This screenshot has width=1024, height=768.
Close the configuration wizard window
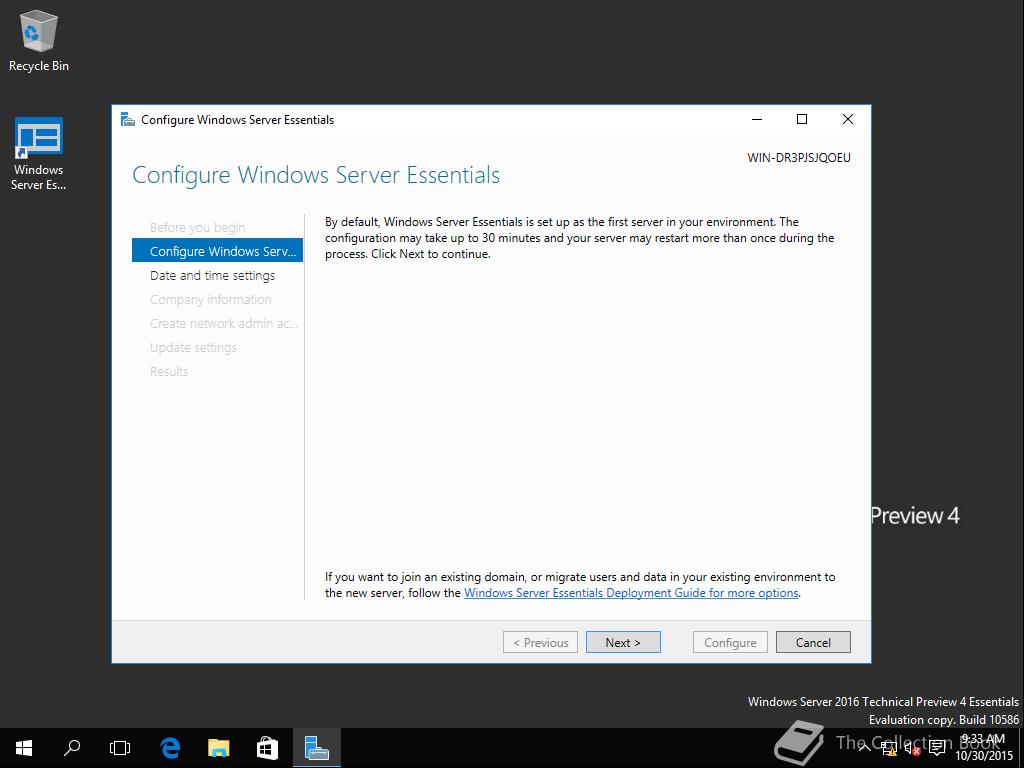tap(848, 119)
